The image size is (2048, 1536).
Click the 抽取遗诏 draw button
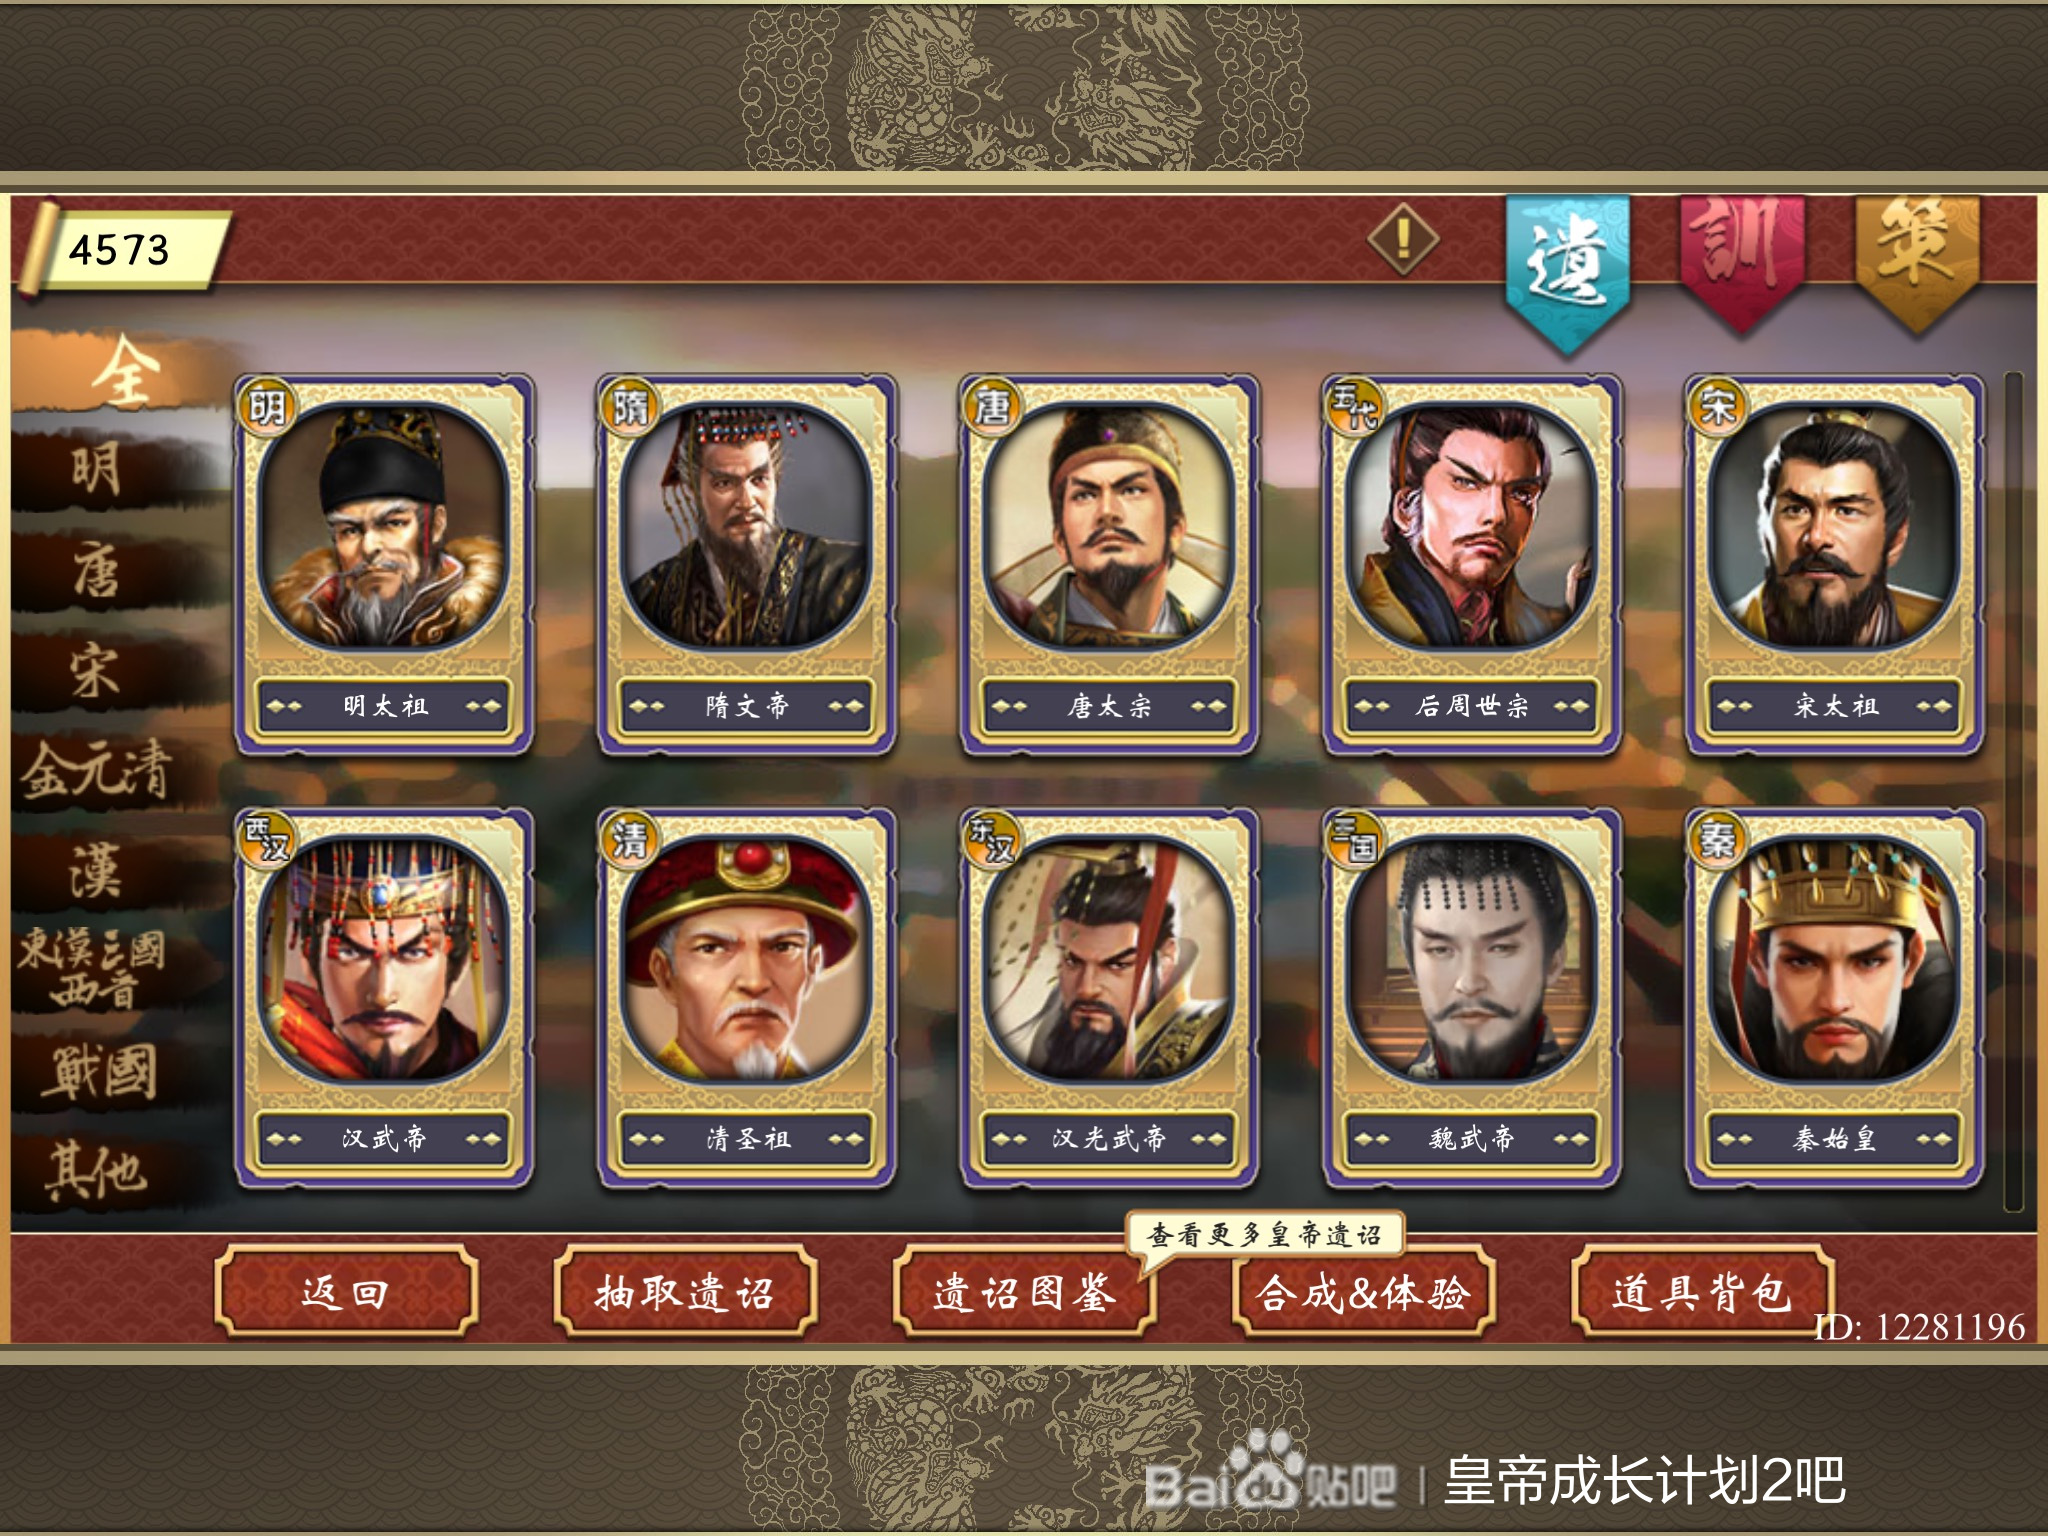[x=685, y=1292]
